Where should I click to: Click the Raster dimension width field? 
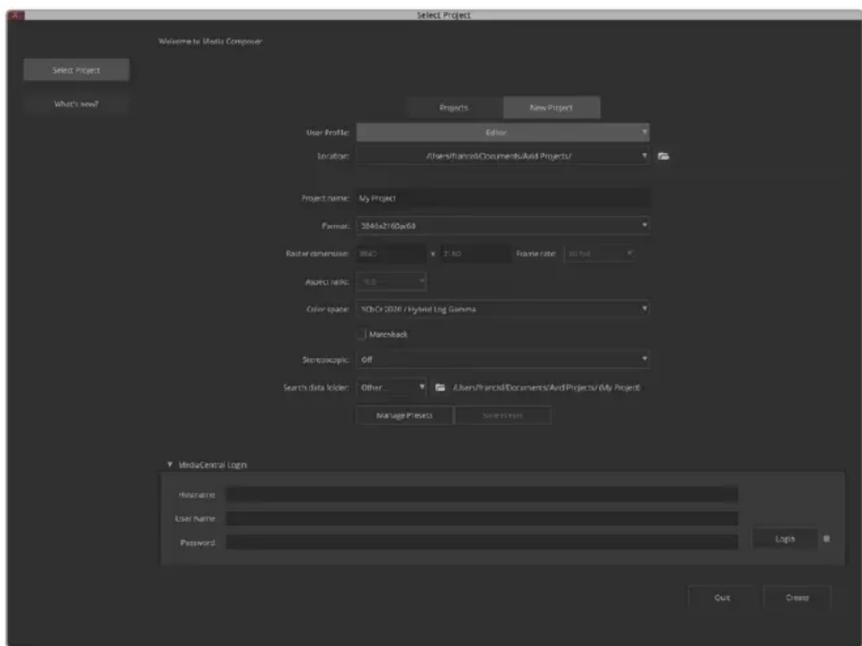pos(391,253)
